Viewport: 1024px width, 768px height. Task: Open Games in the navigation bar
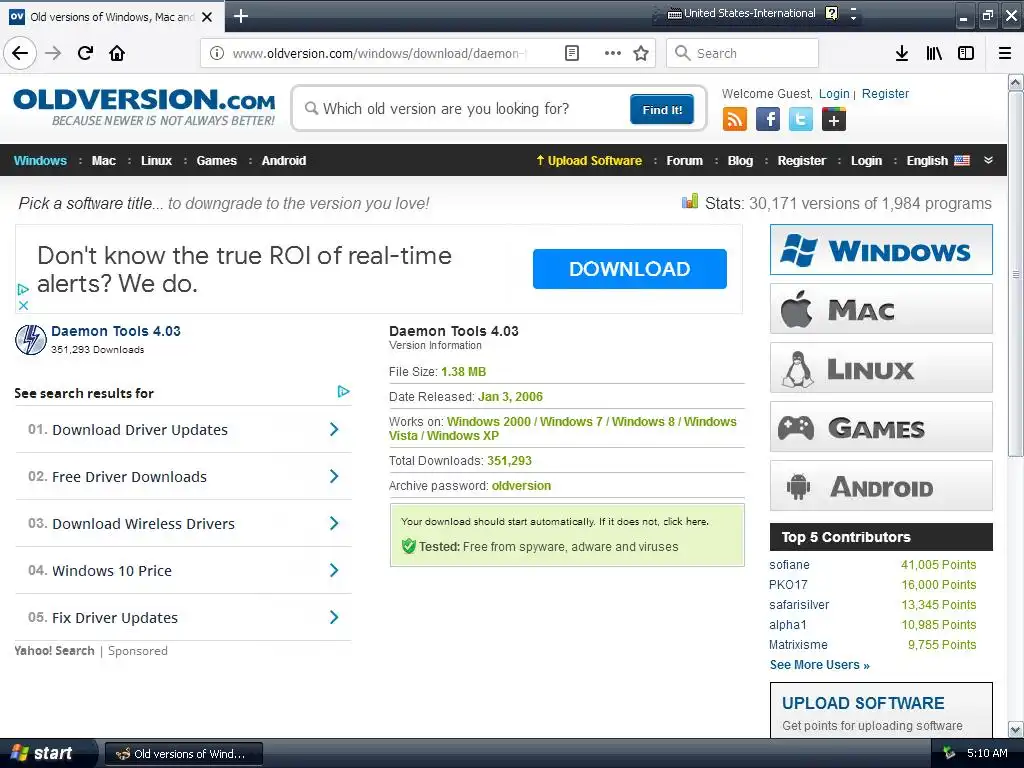217,161
